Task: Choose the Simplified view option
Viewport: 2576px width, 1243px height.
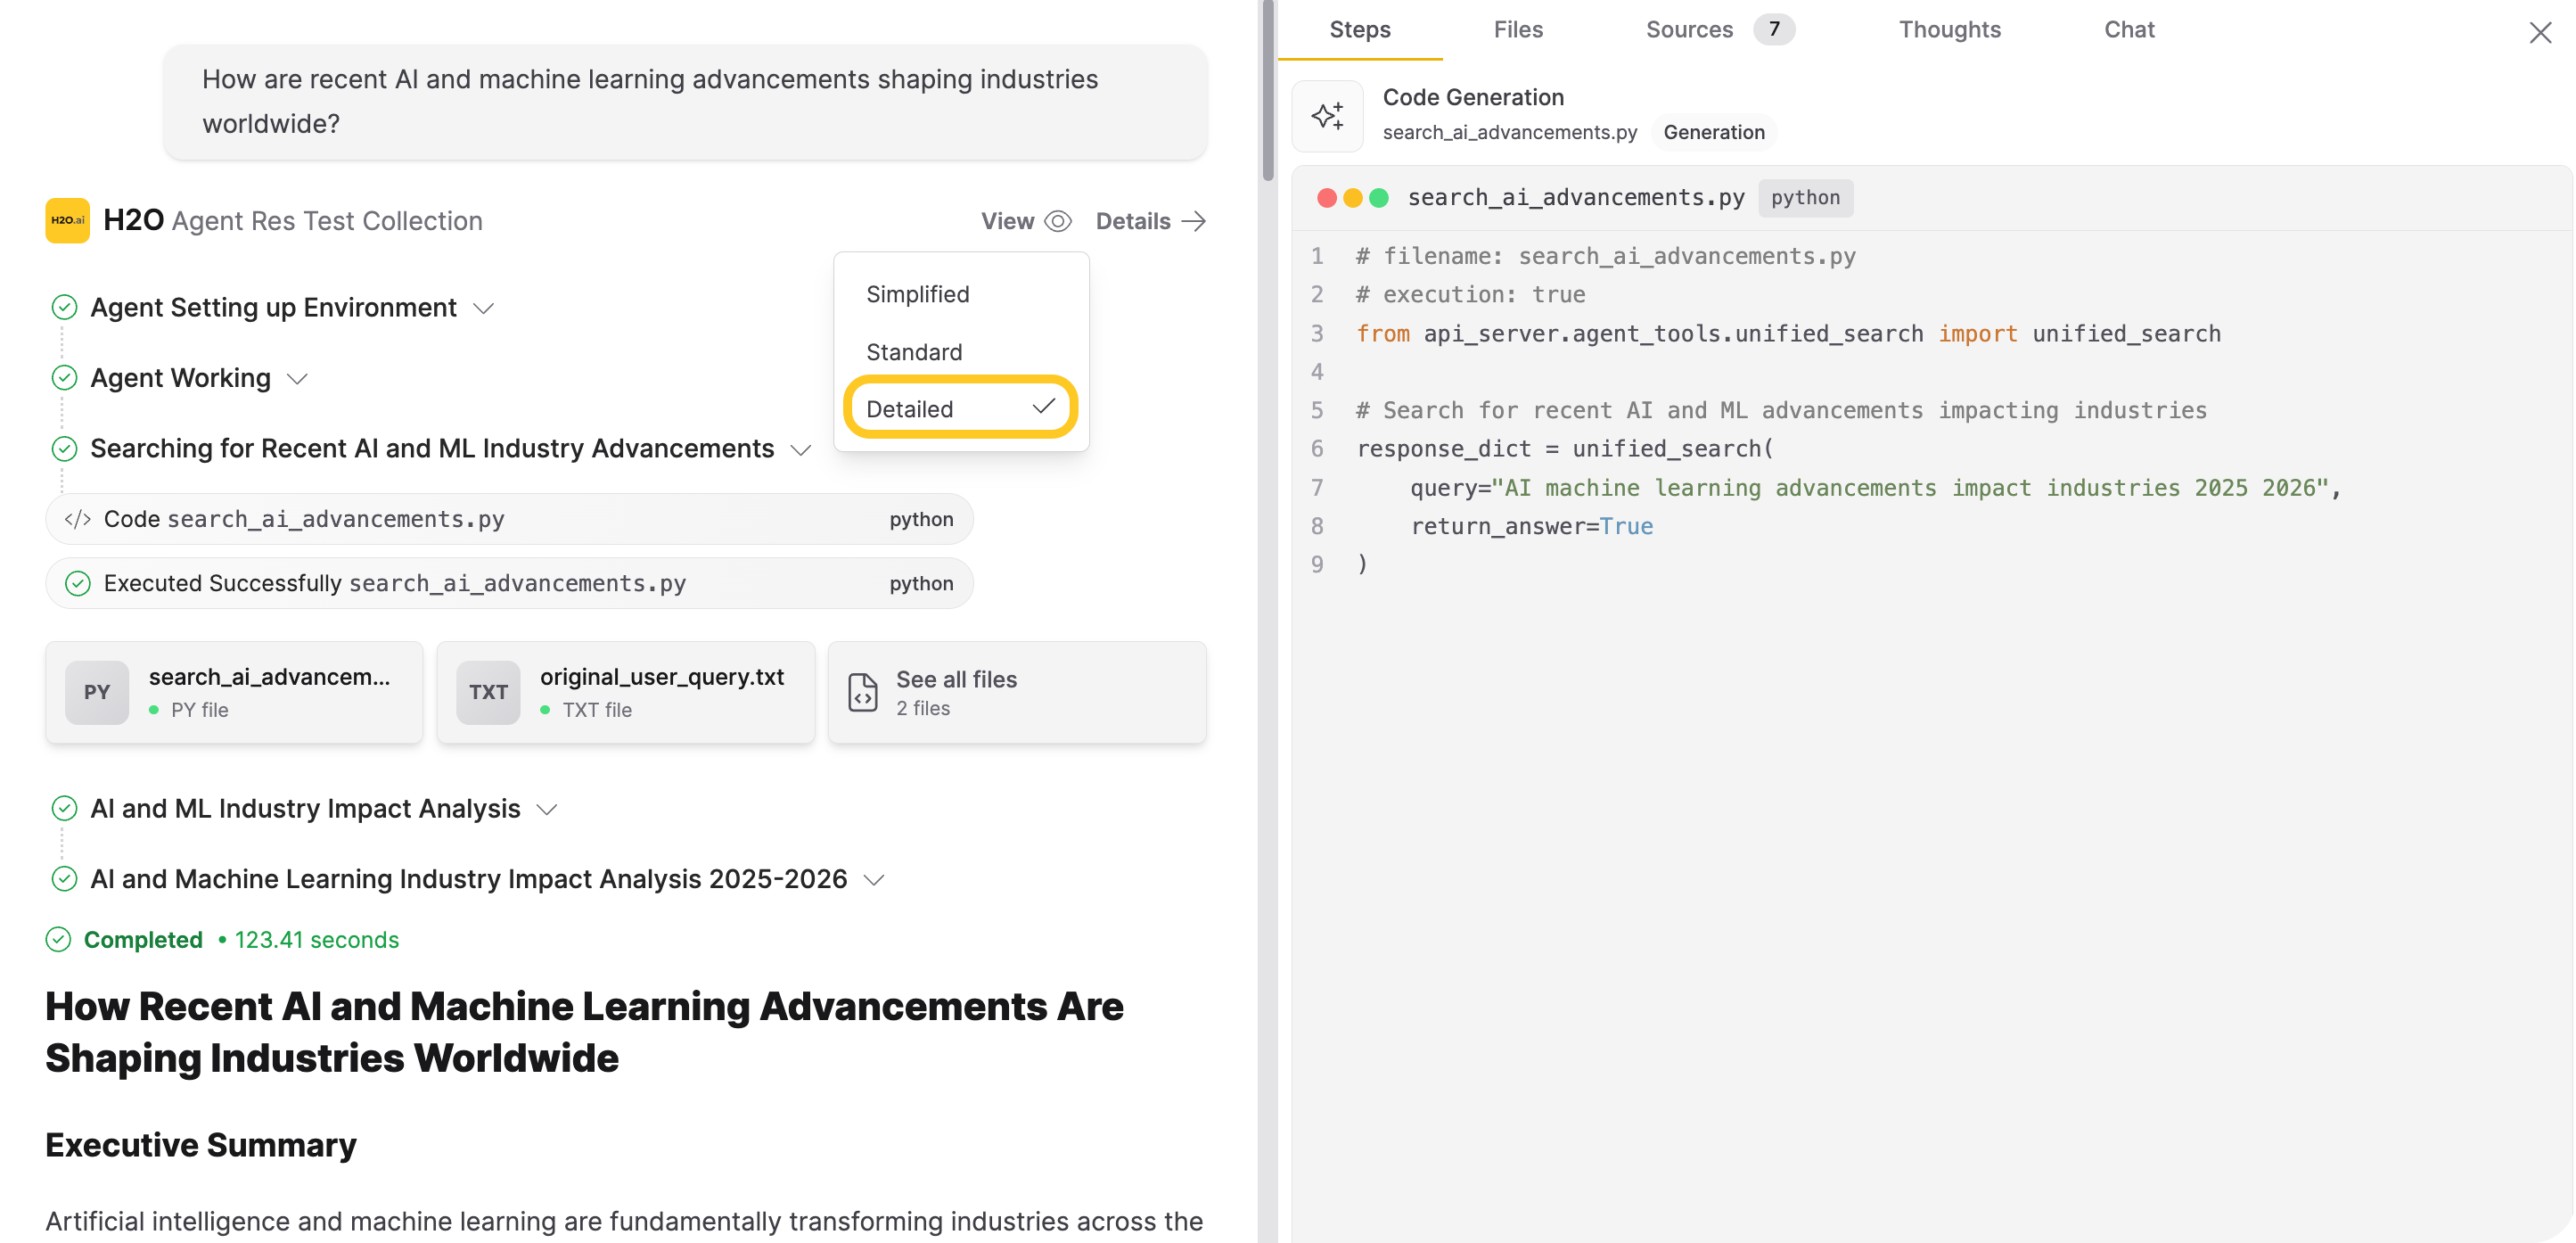Action: pyautogui.click(x=917, y=294)
